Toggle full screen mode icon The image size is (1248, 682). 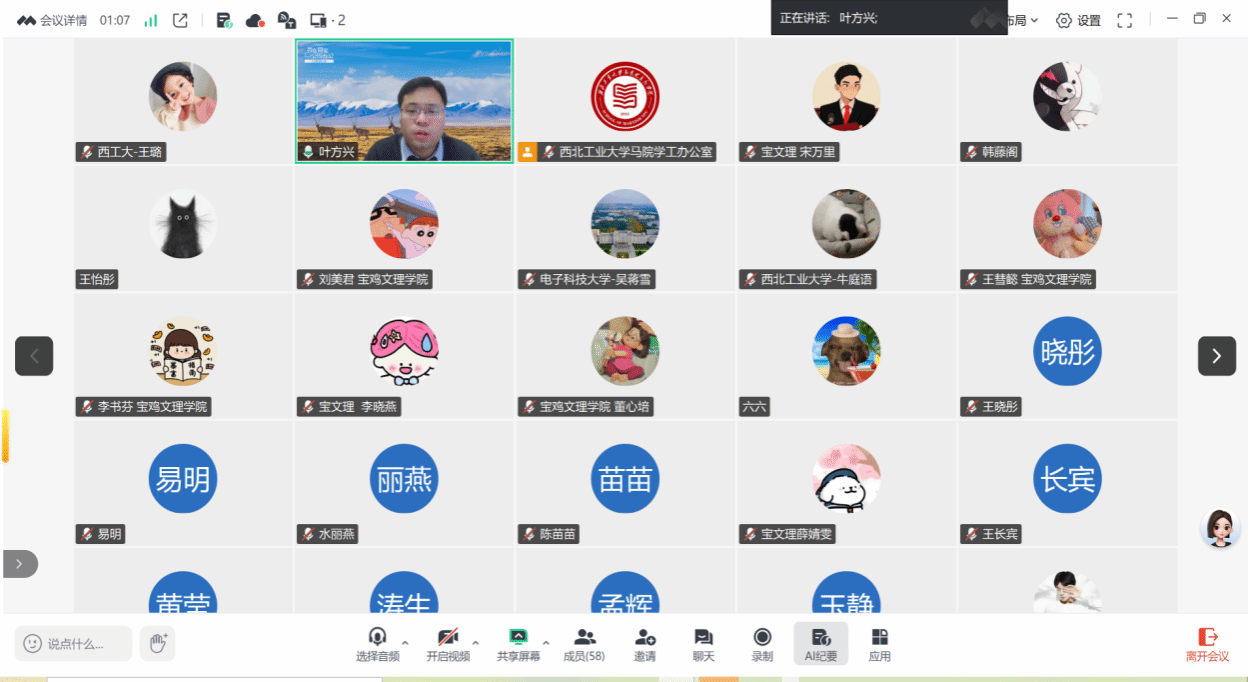coord(1125,20)
